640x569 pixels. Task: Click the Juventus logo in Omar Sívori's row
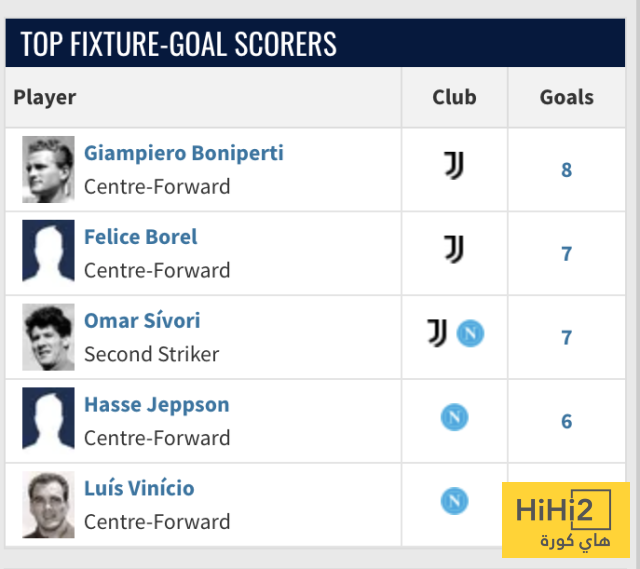pos(437,334)
